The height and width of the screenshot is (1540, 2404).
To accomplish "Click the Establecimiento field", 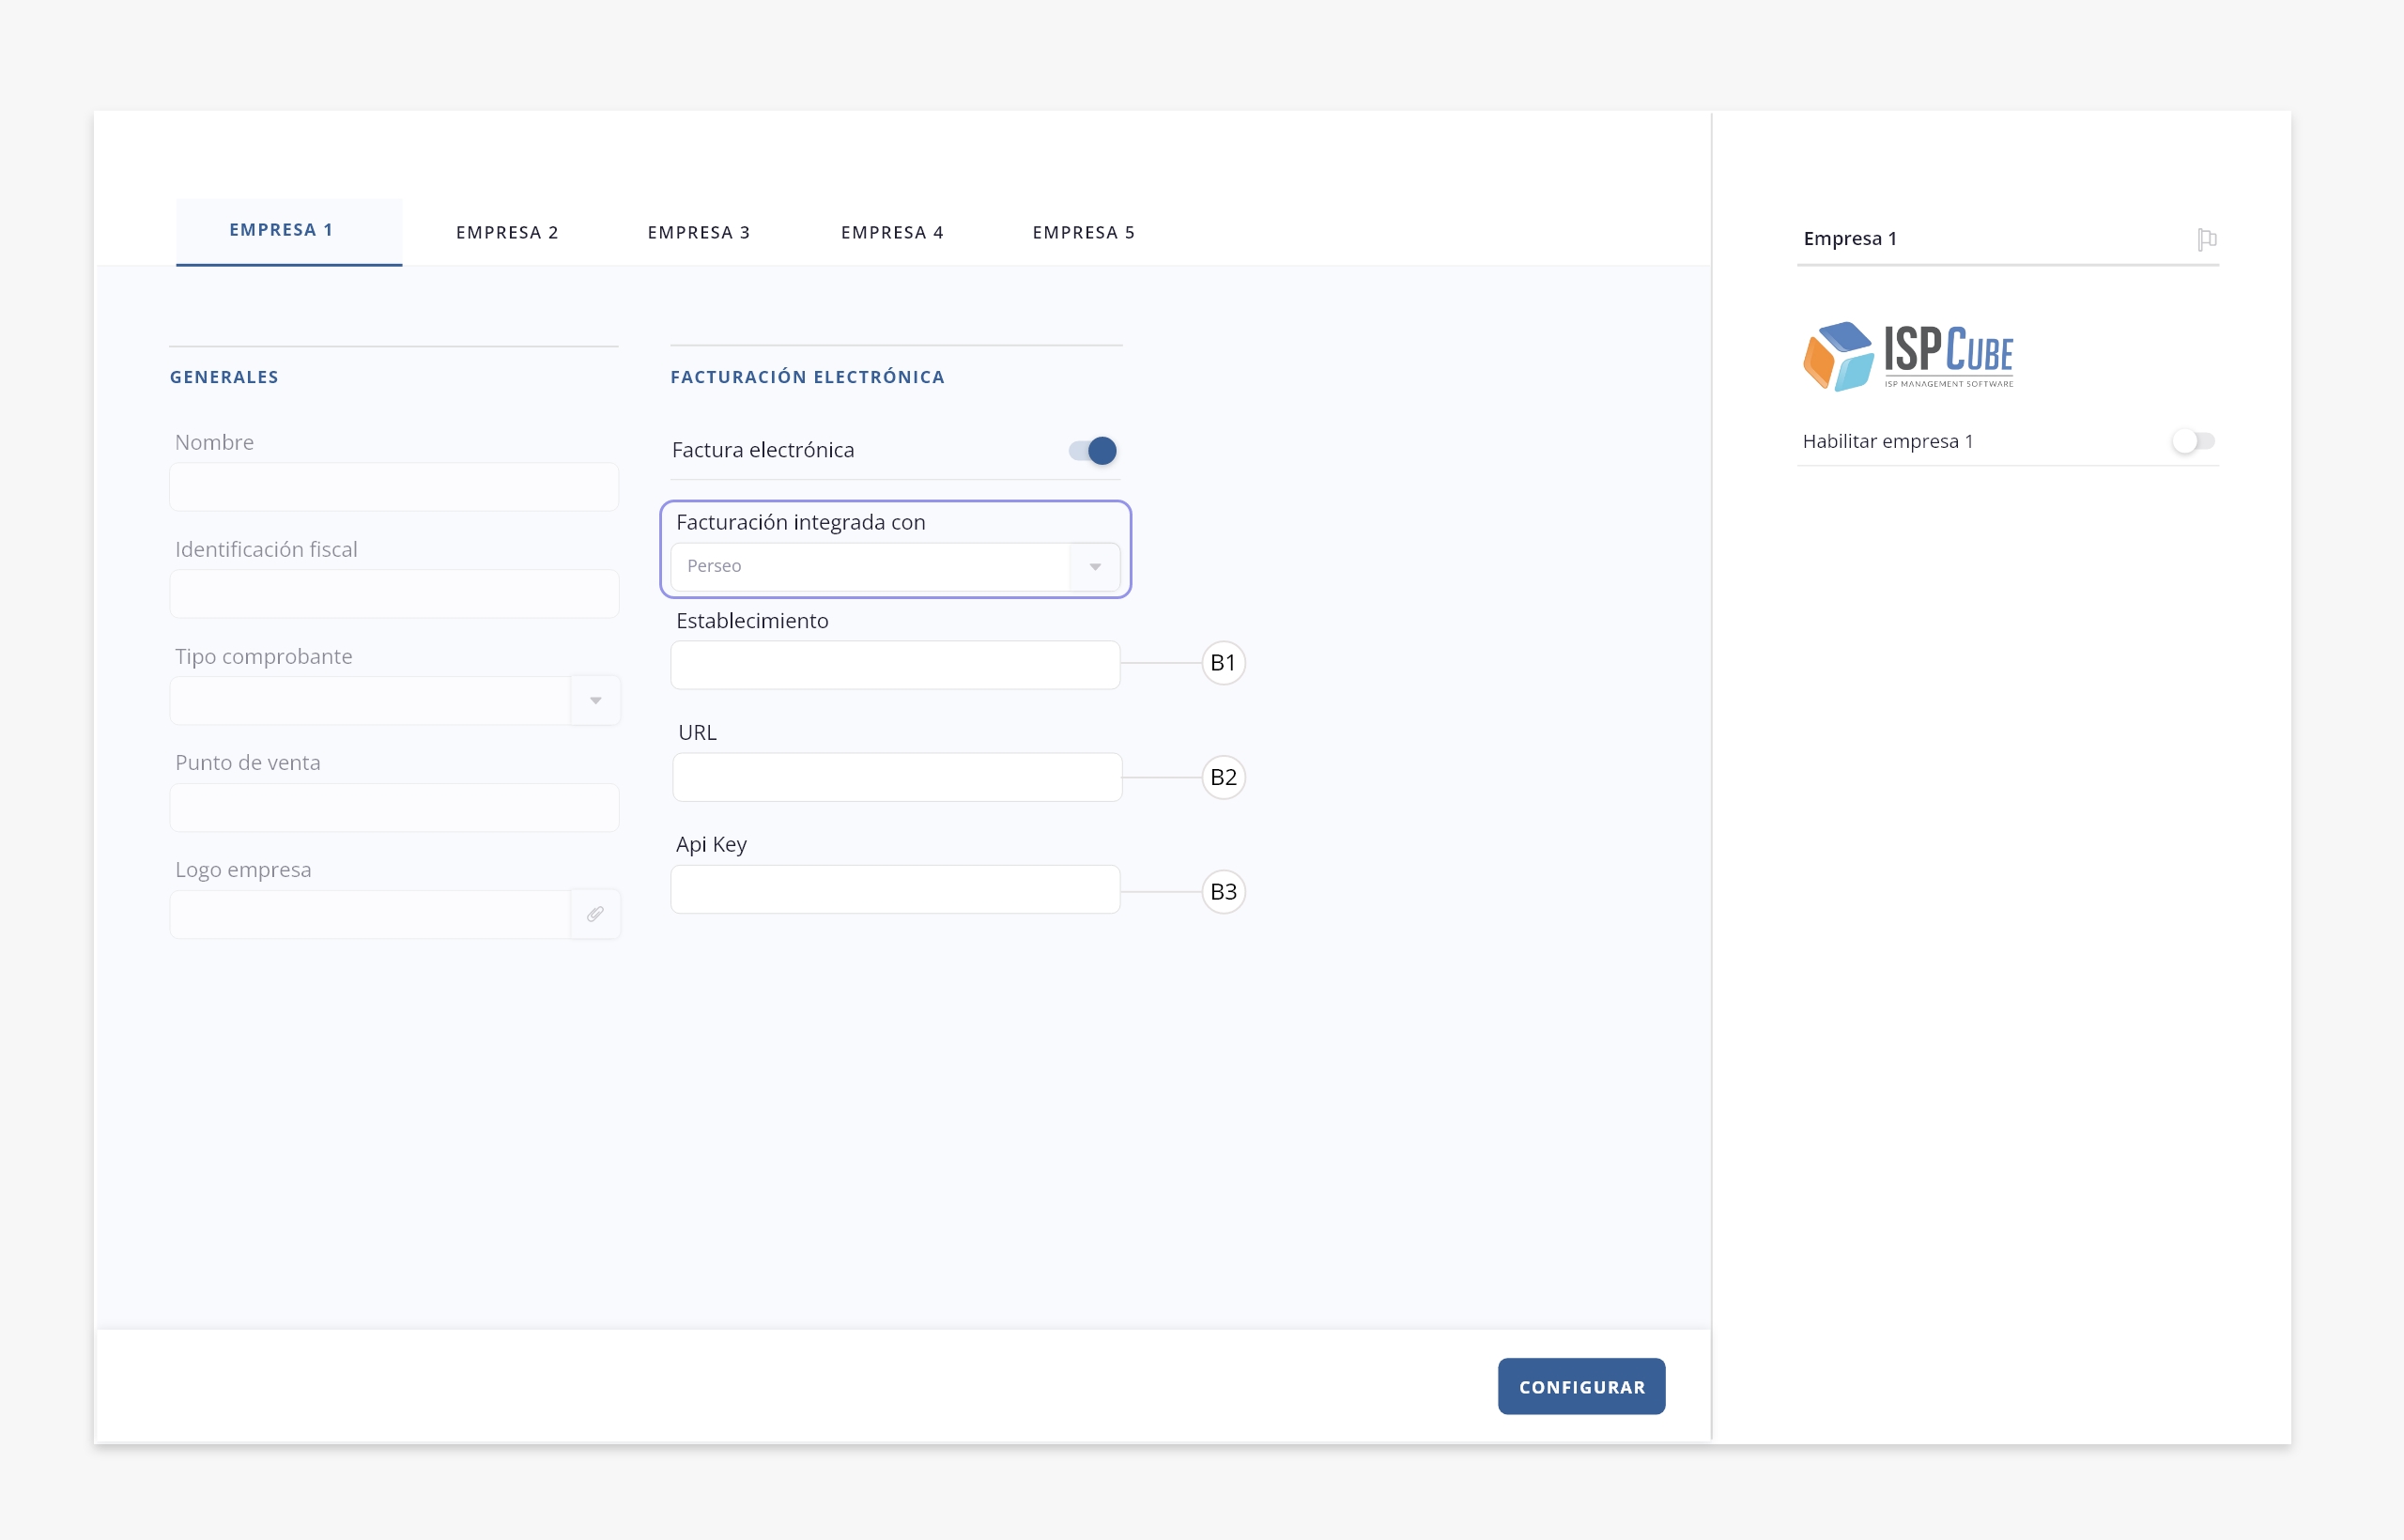I will click(x=895, y=665).
